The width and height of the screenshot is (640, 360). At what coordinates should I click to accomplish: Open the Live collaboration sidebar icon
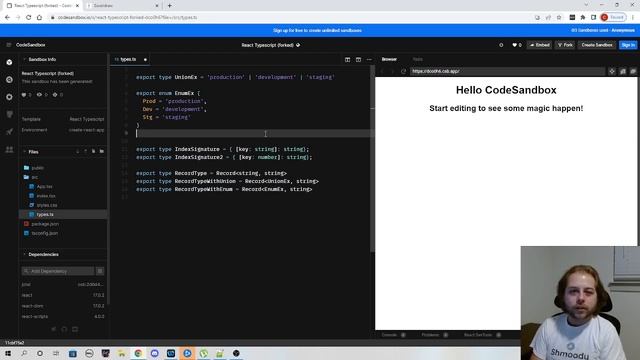click(x=9, y=149)
